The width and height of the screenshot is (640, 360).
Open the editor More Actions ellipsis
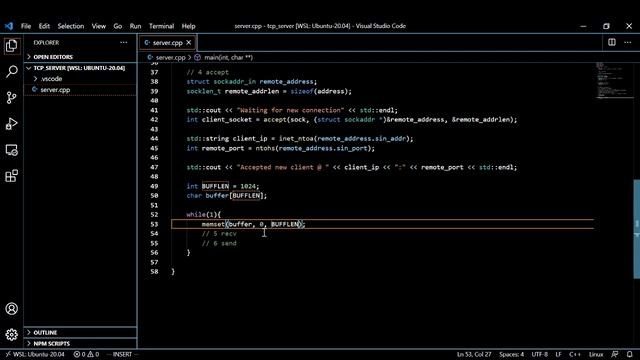(x=628, y=42)
